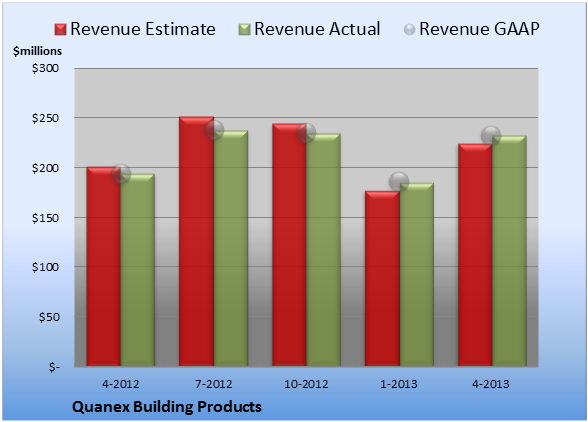Select the green actual bar for 4-2012
The width and height of the screenshot is (588, 422).
(x=138, y=270)
